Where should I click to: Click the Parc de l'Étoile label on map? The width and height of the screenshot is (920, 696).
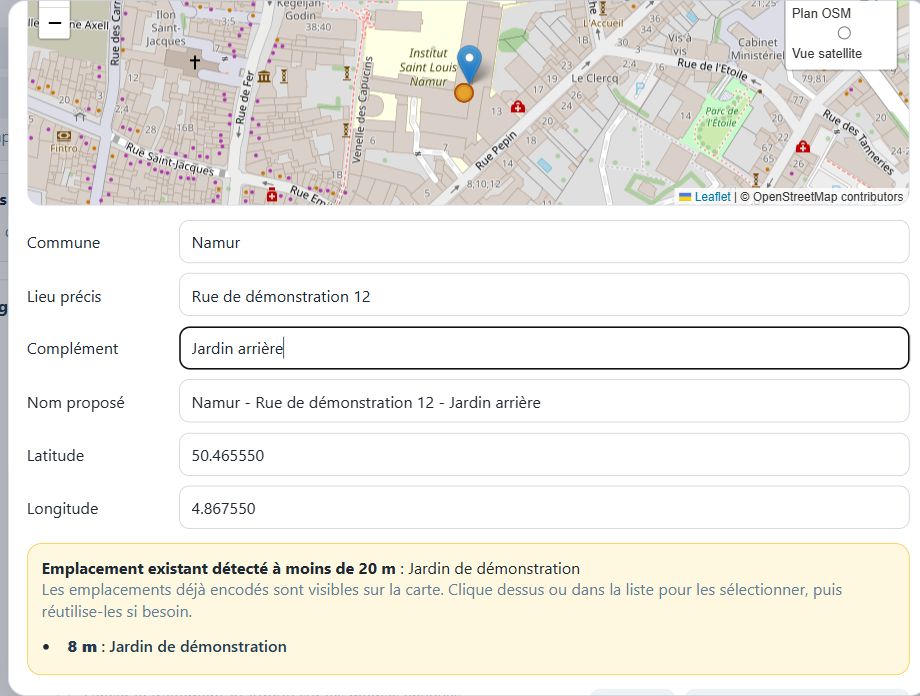pyautogui.click(x=722, y=117)
